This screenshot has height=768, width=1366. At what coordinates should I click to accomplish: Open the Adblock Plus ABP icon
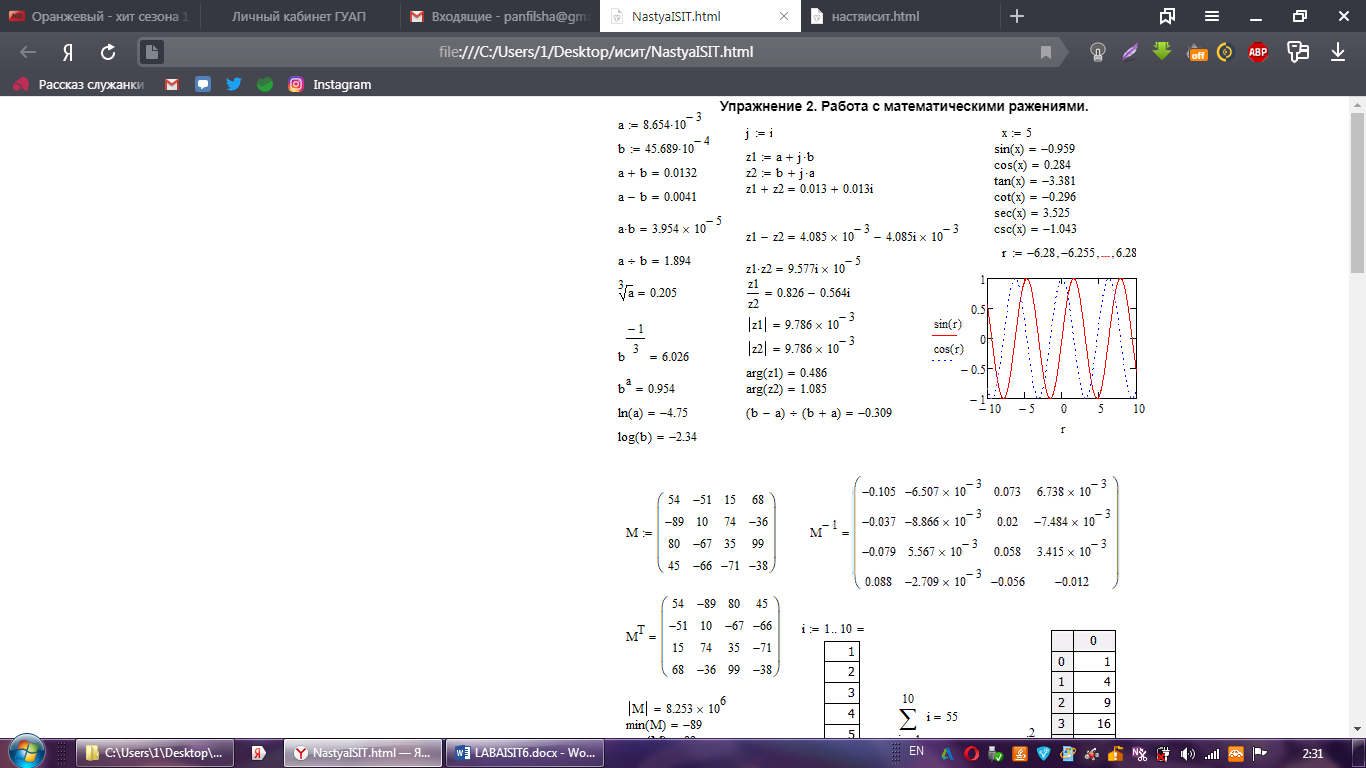click(x=1258, y=53)
